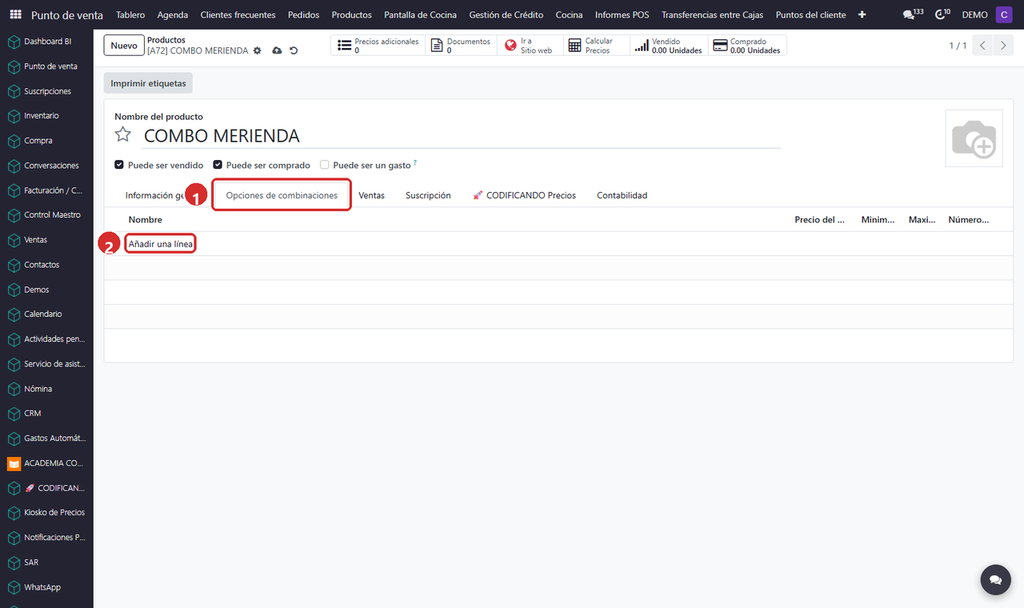Save the record manually with the cloud icon

pyautogui.click(x=277, y=50)
